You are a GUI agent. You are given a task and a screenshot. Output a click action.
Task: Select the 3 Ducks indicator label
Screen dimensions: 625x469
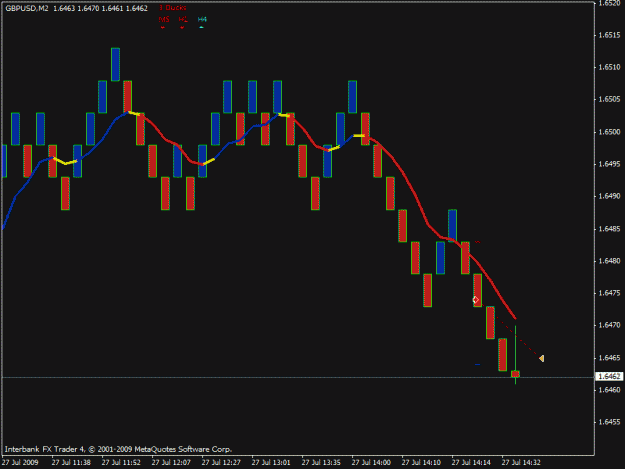pos(173,8)
